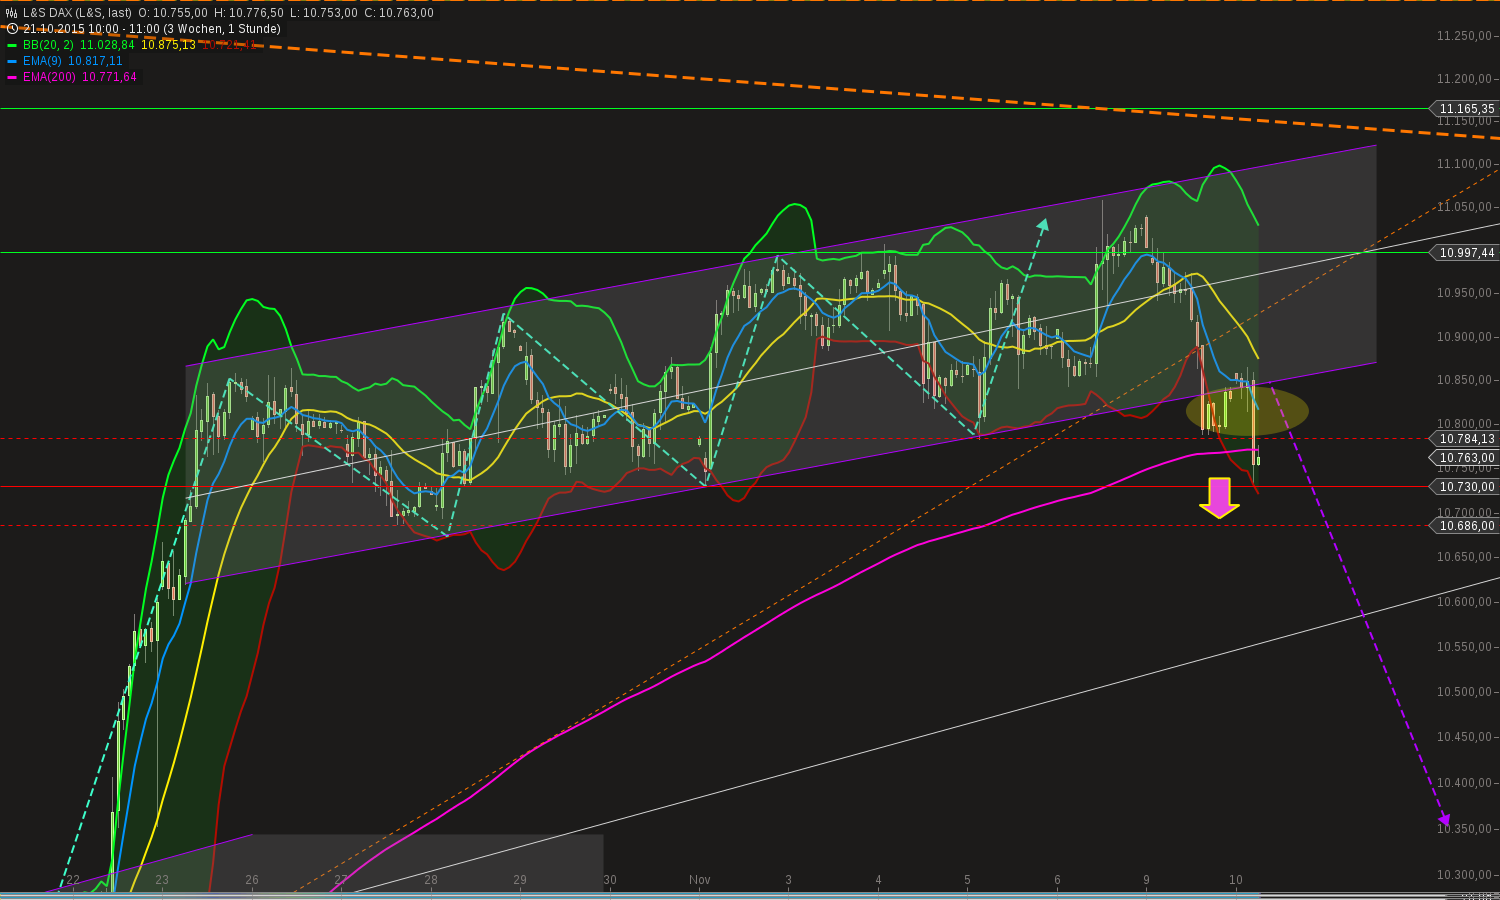Click the 28 date label on the time axis

(x=431, y=880)
